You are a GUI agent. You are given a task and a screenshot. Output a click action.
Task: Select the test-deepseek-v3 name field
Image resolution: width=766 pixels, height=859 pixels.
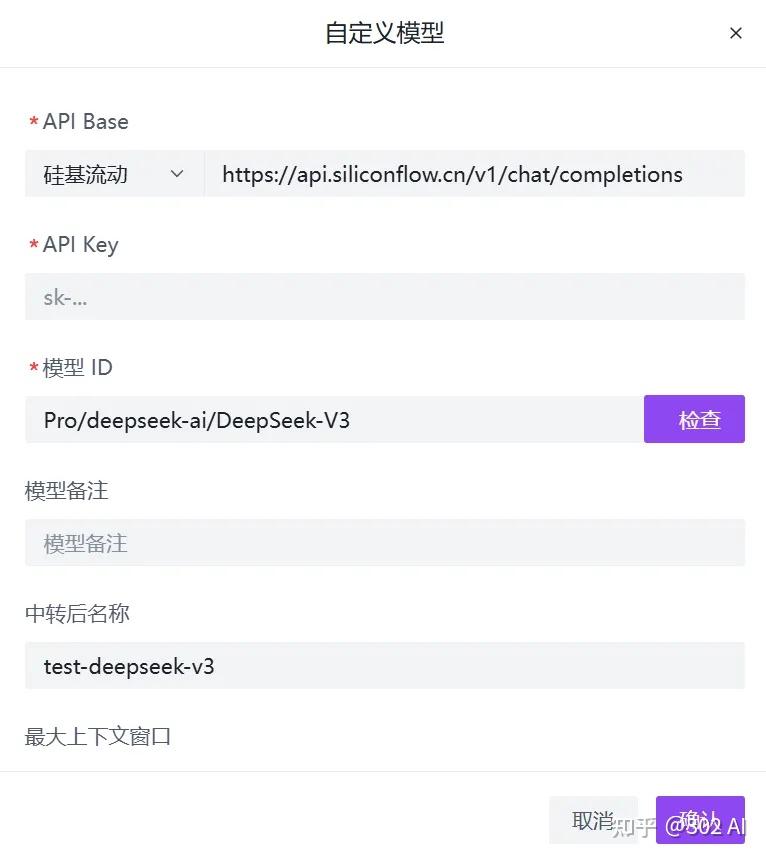[x=383, y=665]
